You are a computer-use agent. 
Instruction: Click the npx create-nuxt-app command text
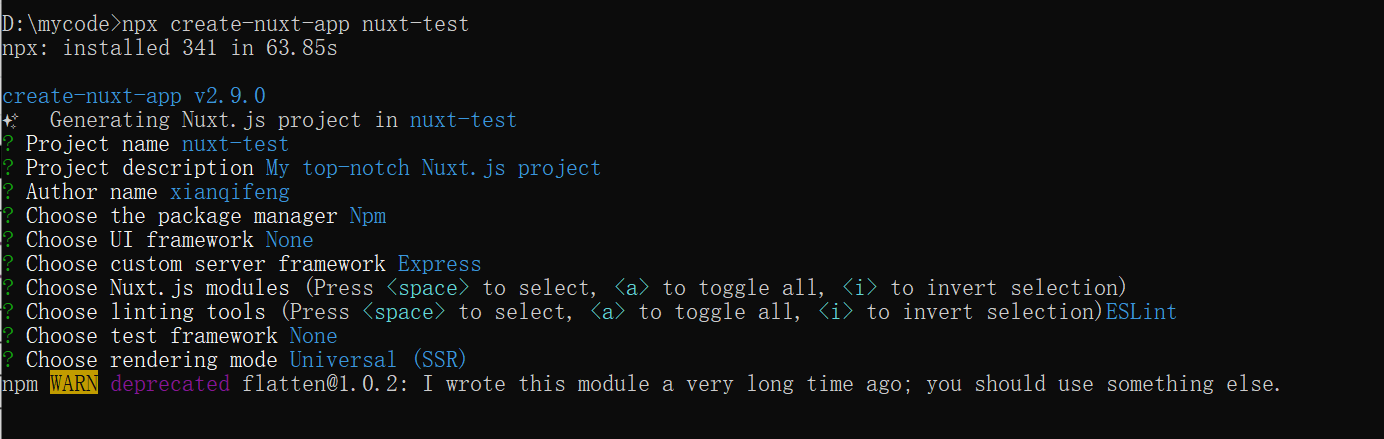[x=295, y=24]
